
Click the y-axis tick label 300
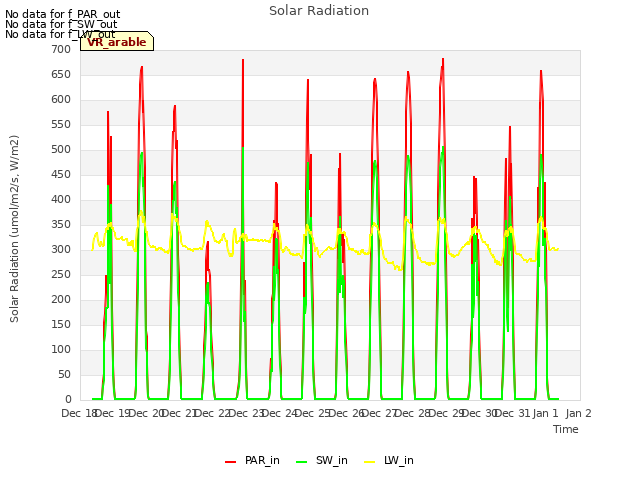tap(61, 249)
